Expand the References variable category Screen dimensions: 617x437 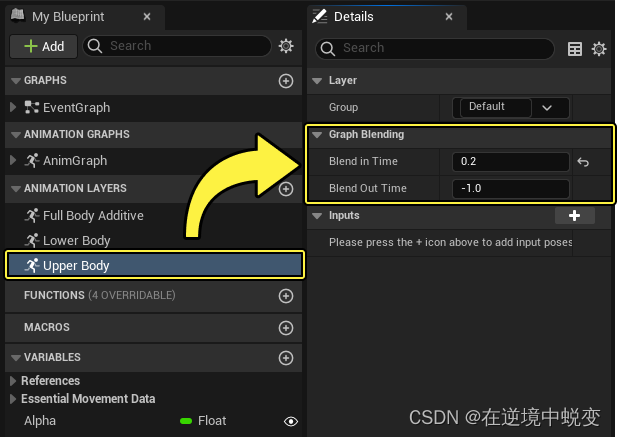[x=12, y=381]
